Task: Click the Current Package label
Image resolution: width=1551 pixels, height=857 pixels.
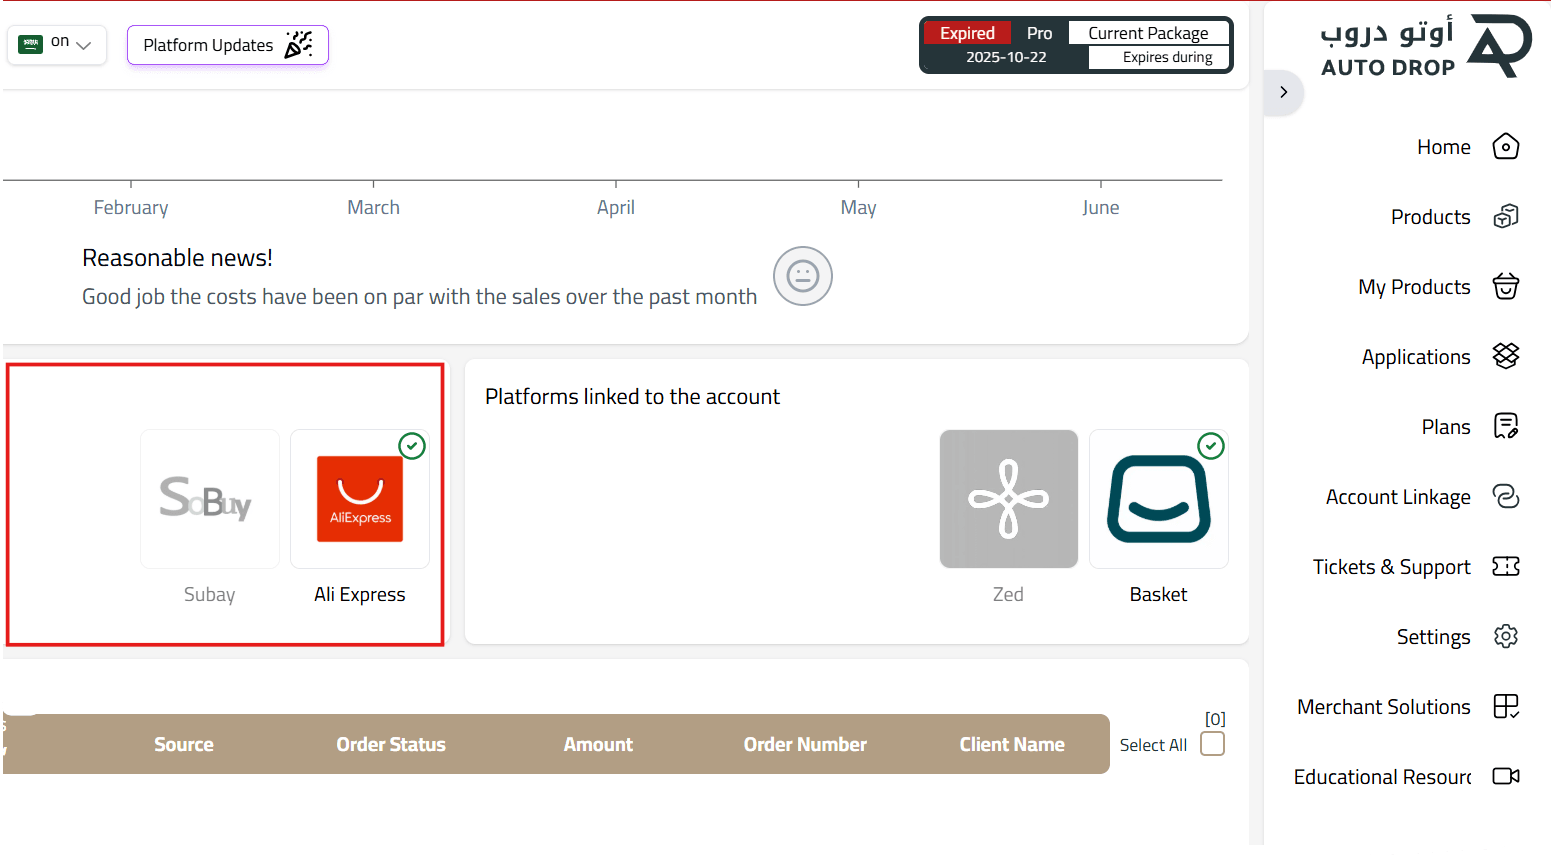Action: [1148, 33]
